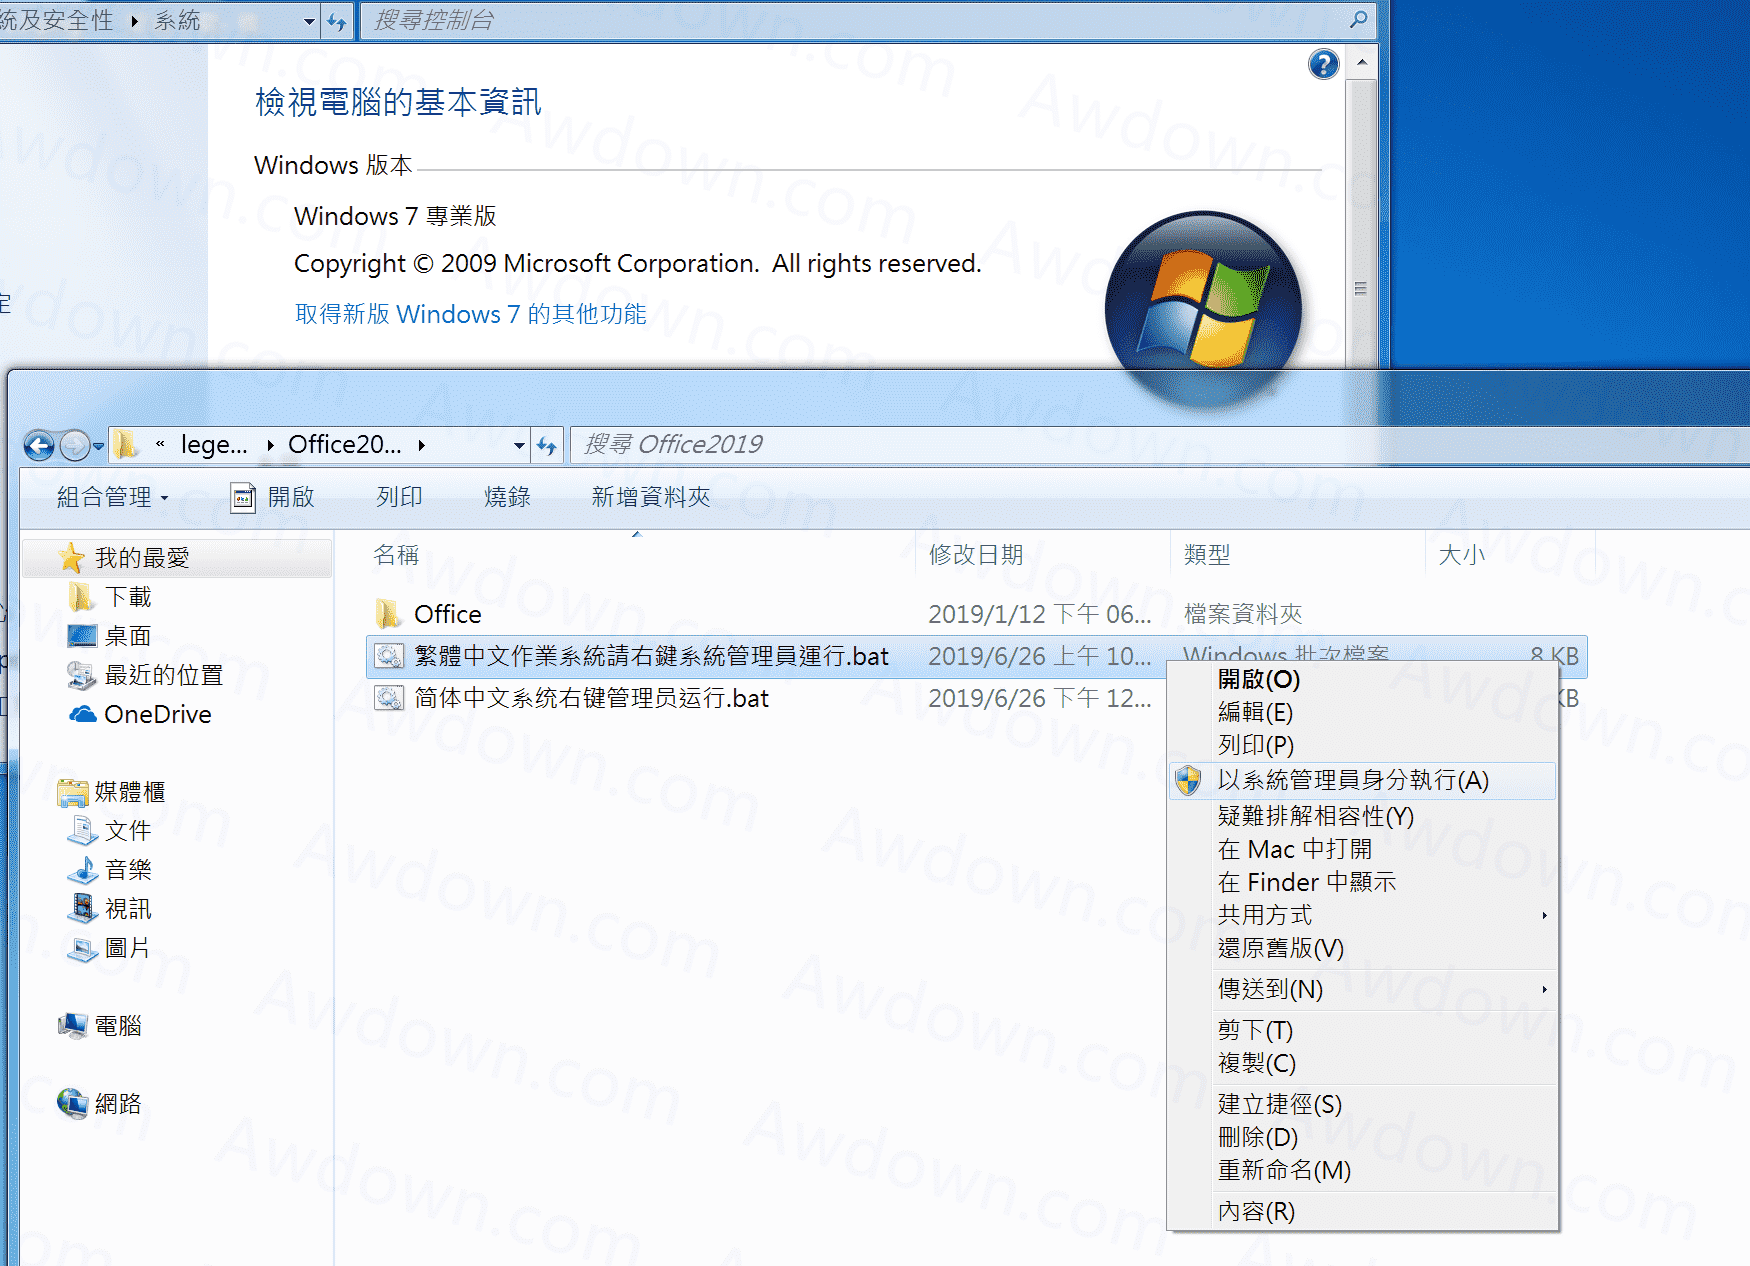Click the refresh icon beside Explorer address bar
Screen dimensions: 1750x1266
[x=546, y=445]
